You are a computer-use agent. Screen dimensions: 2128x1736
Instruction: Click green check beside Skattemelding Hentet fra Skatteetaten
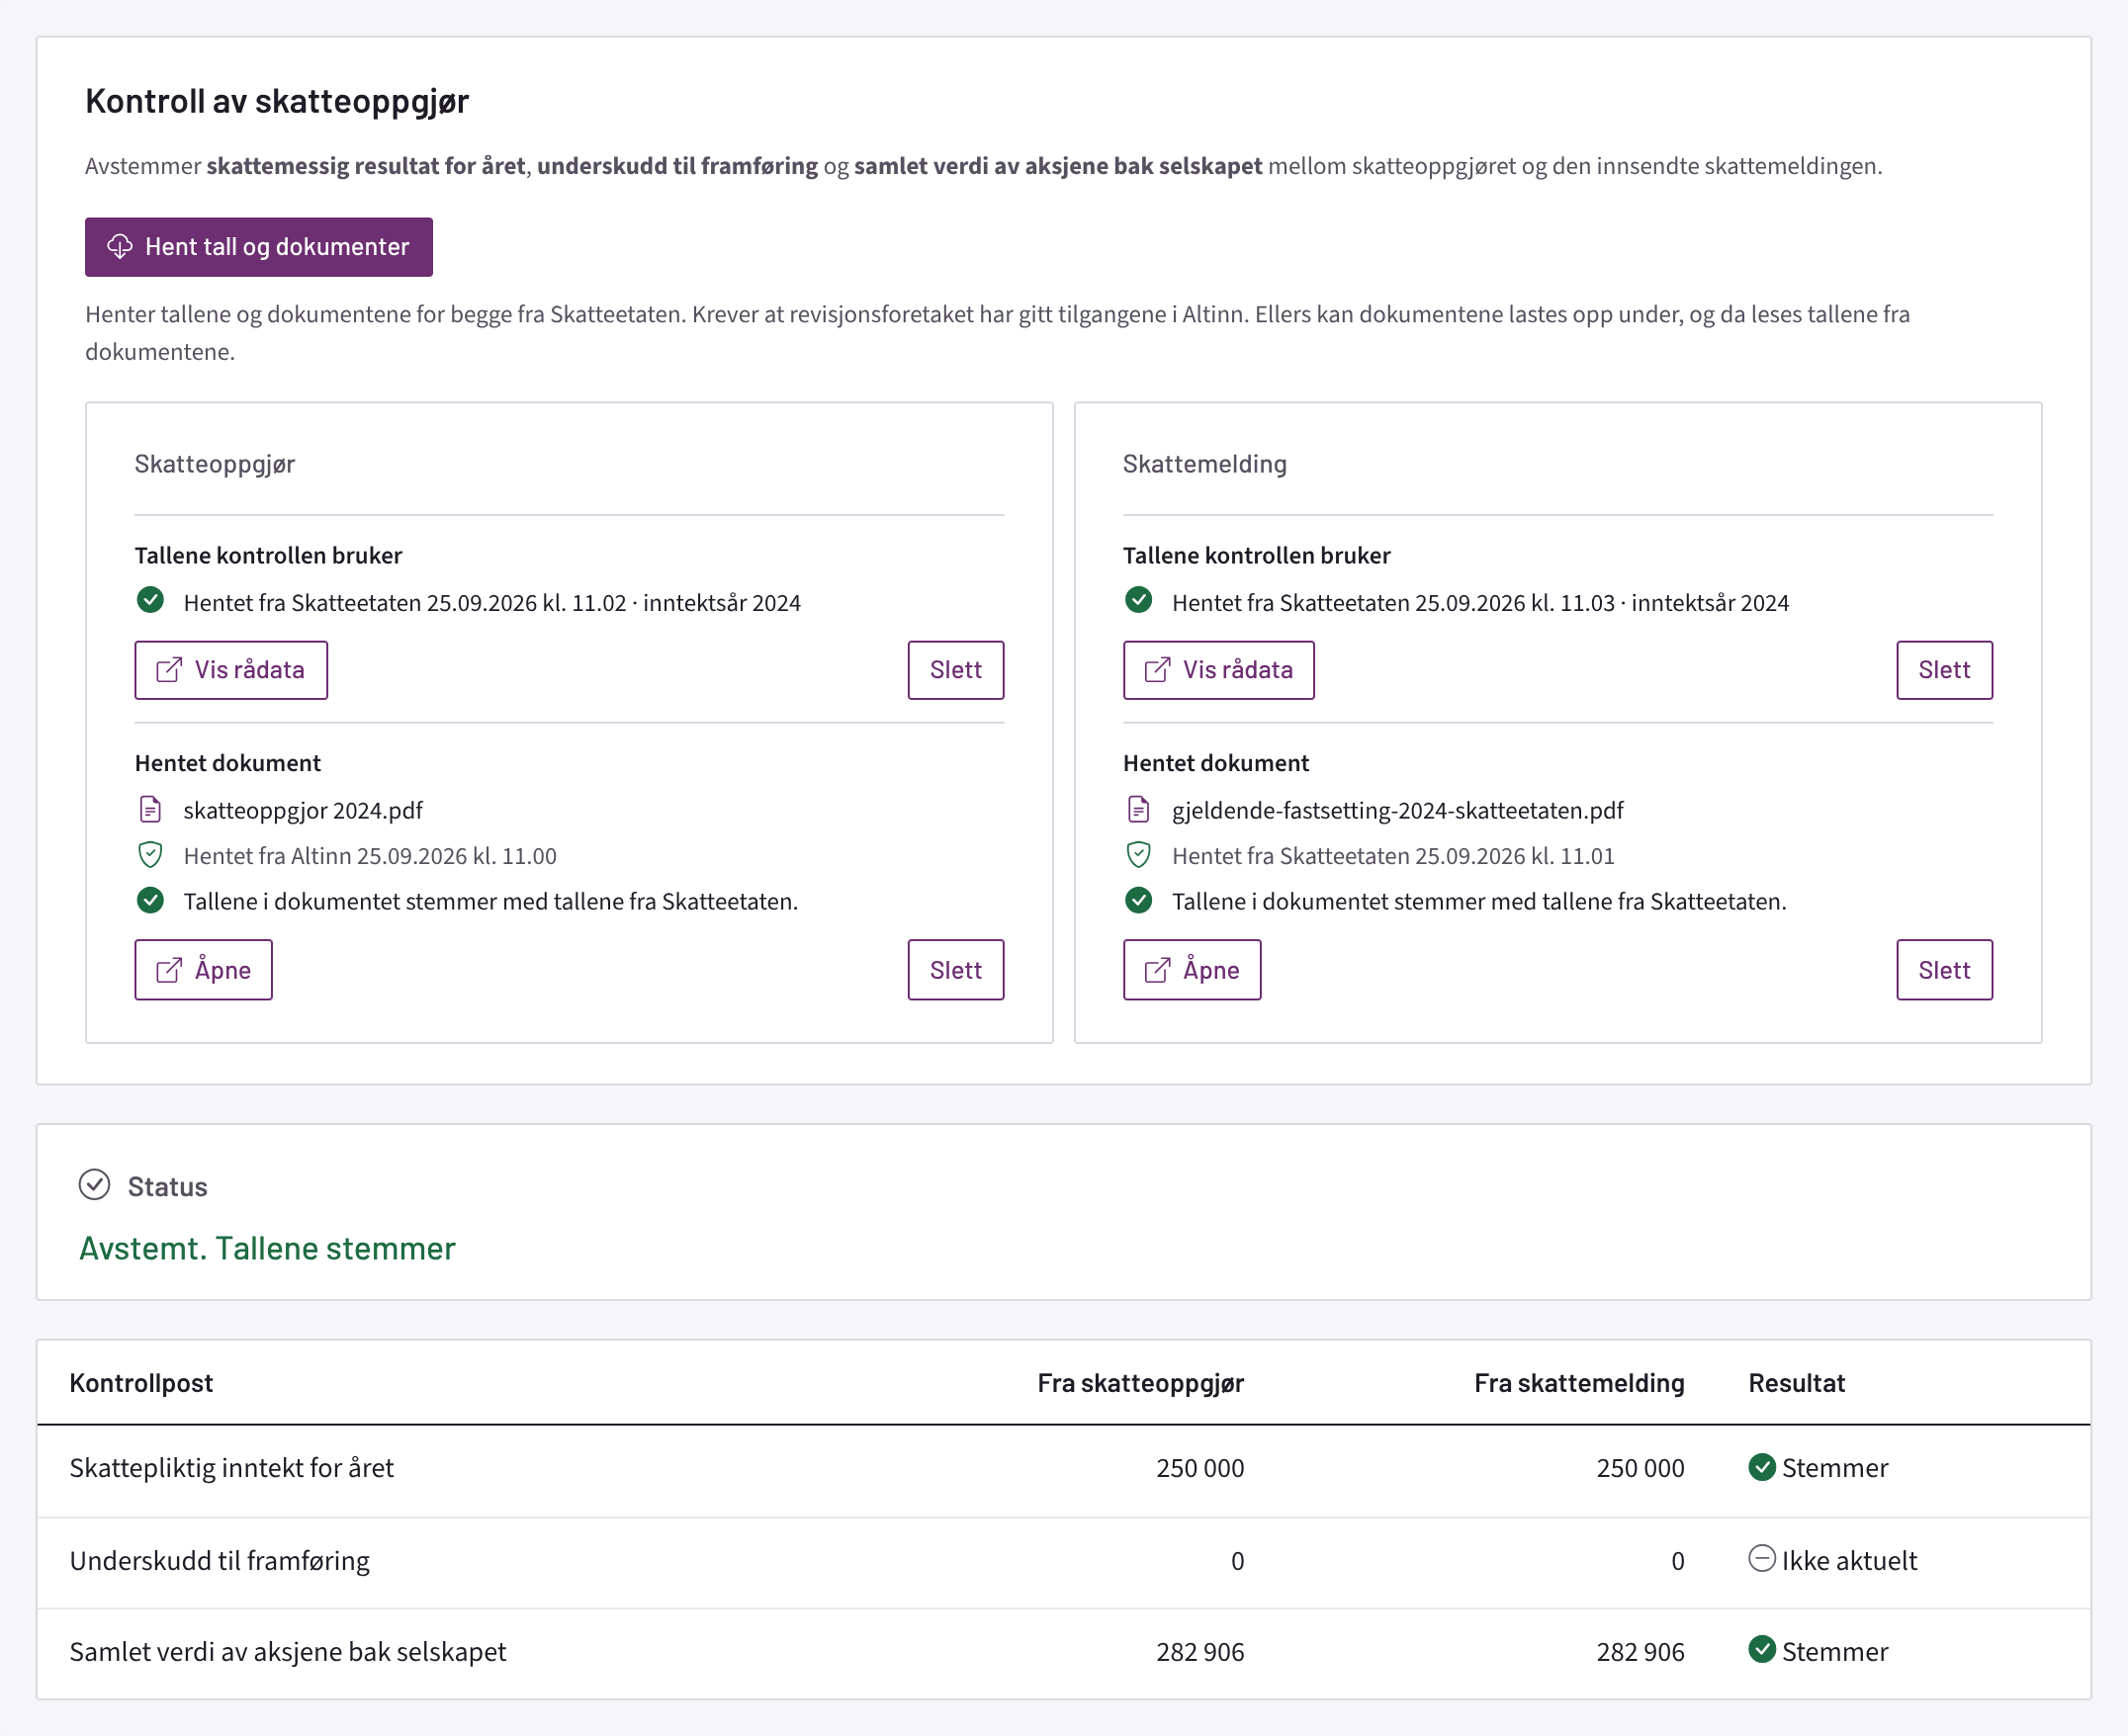pos(1138,600)
